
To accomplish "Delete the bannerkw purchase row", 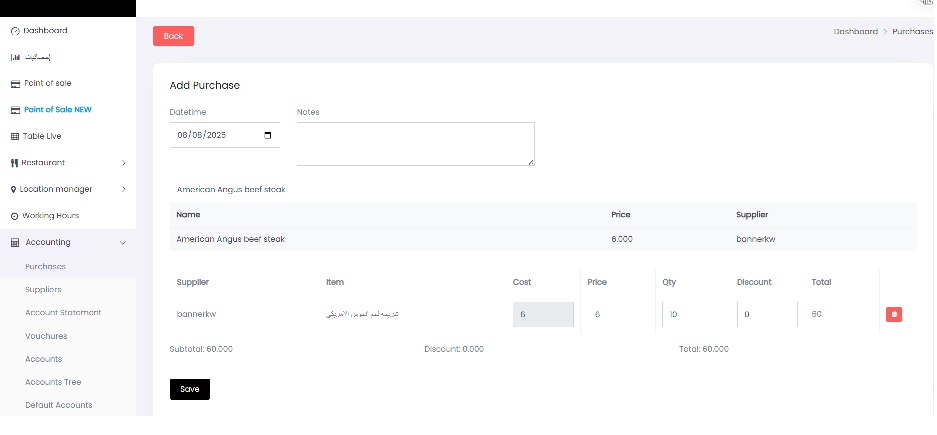I will coord(893,314).
